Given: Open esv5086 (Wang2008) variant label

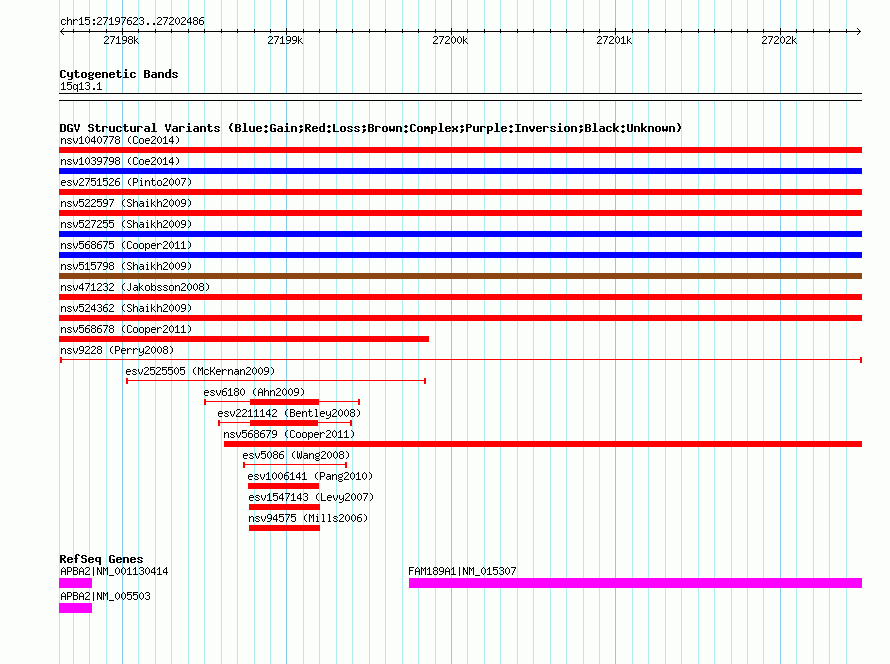Looking at the screenshot, I should [296, 455].
